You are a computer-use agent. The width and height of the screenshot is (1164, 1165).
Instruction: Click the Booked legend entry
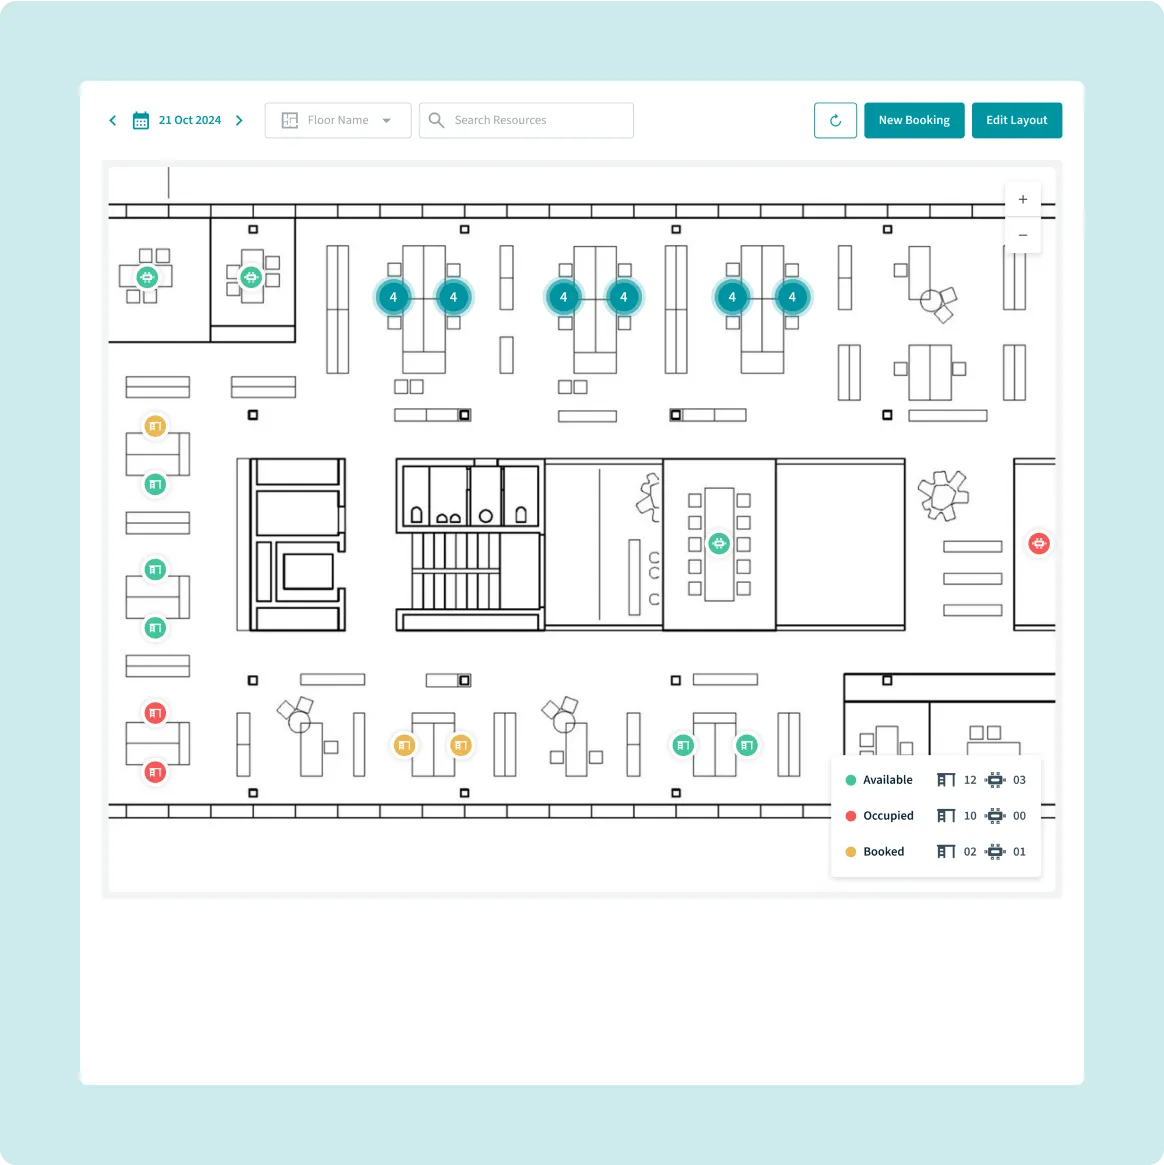[875, 851]
